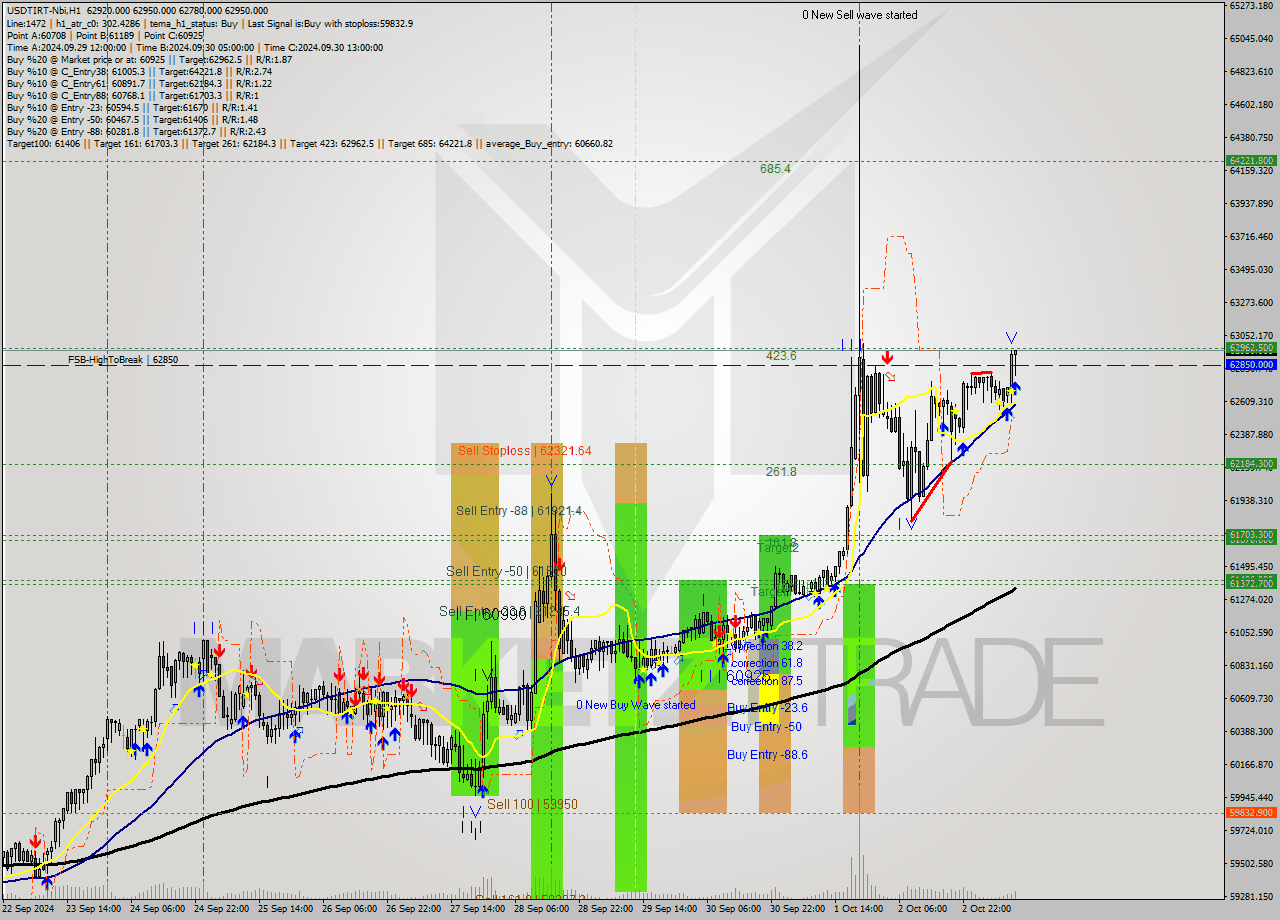Click the 'Buy %20 @ Market price' info line
The width and height of the screenshot is (1280, 920).
pyautogui.click(x=149, y=59)
